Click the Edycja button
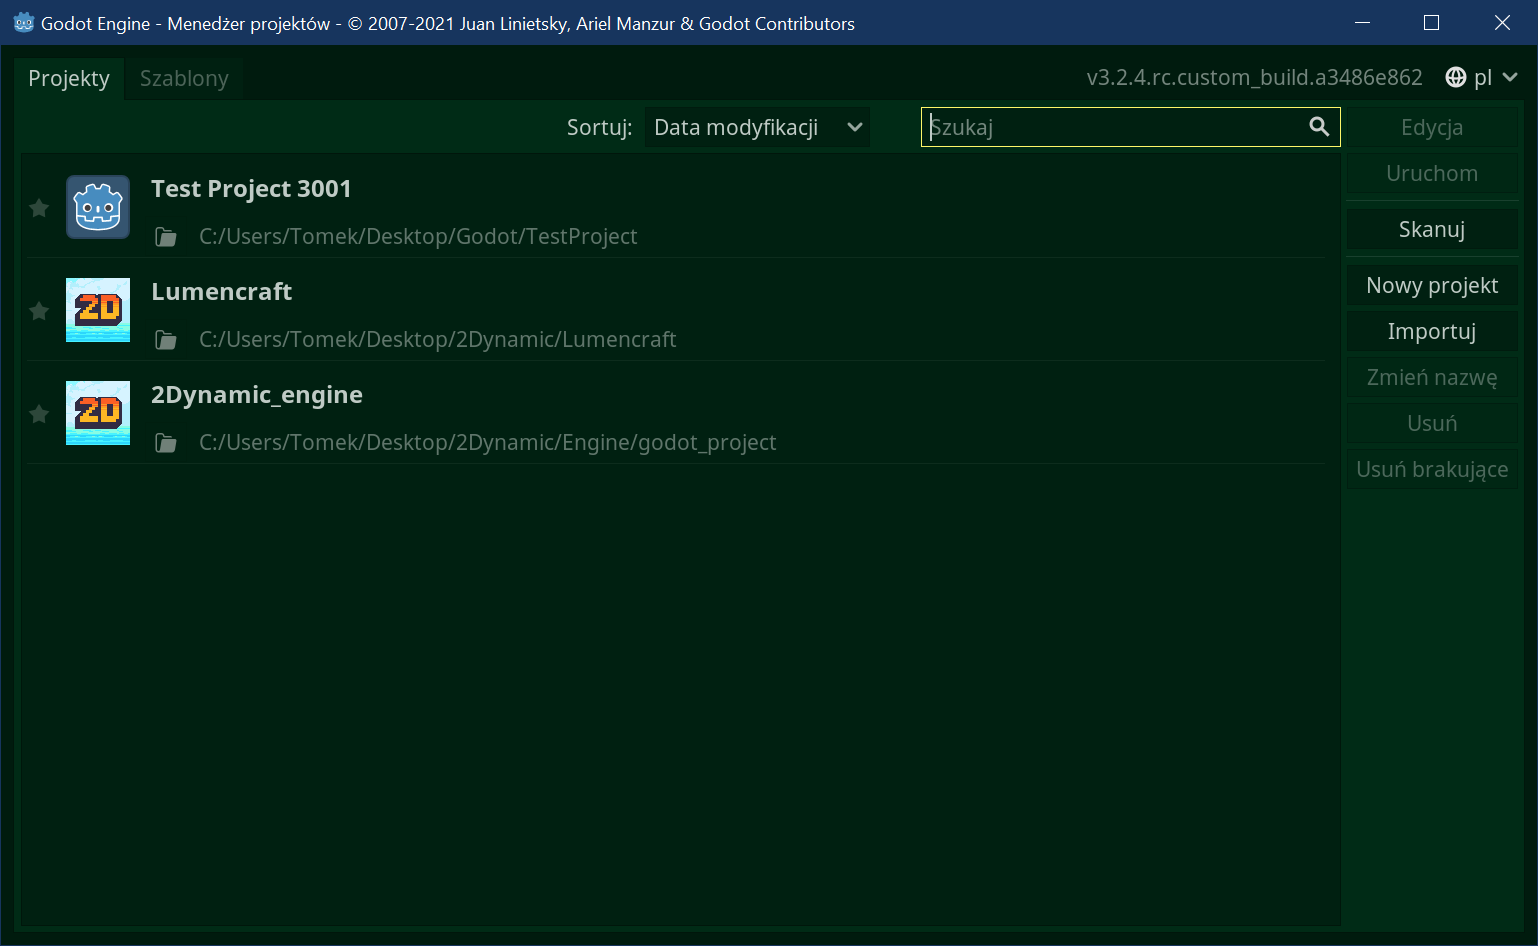 pos(1432,127)
